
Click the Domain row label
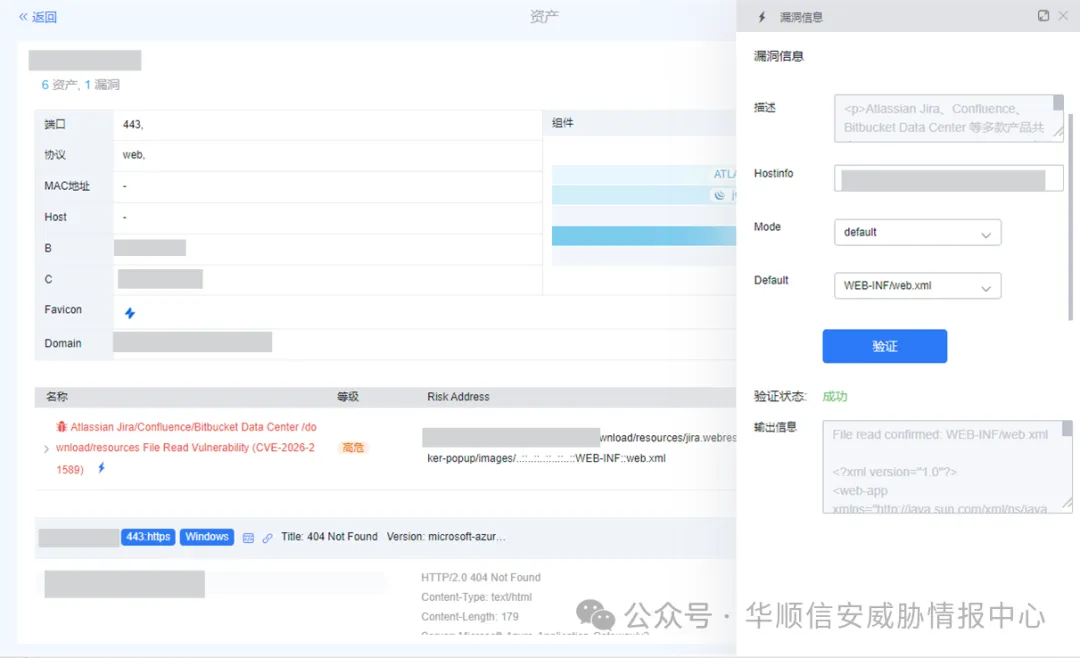point(63,343)
